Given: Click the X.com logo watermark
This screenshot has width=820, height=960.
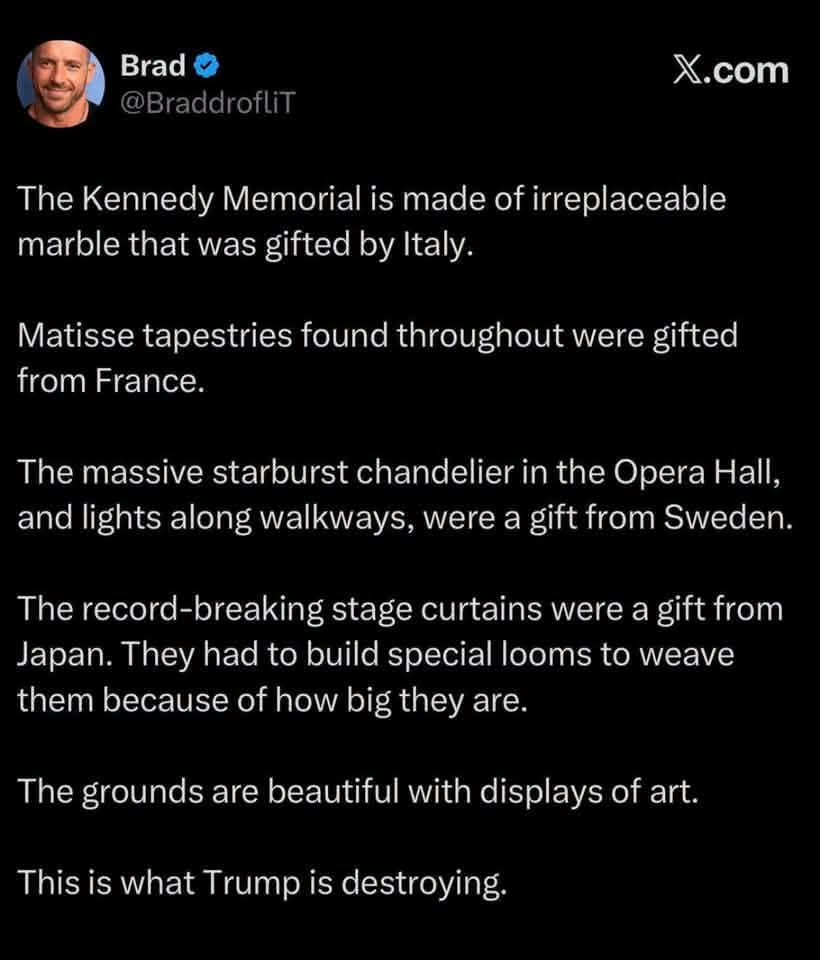Looking at the screenshot, I should point(731,71).
